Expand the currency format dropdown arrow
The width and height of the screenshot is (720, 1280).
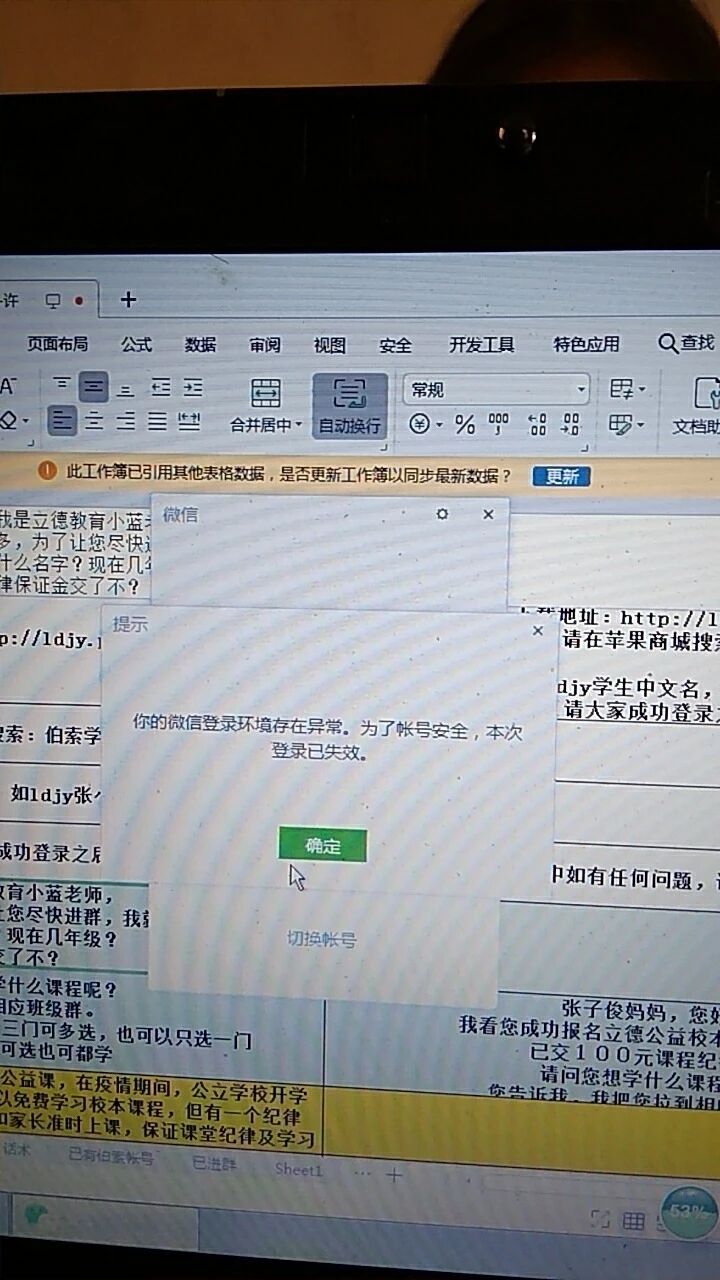[438, 426]
